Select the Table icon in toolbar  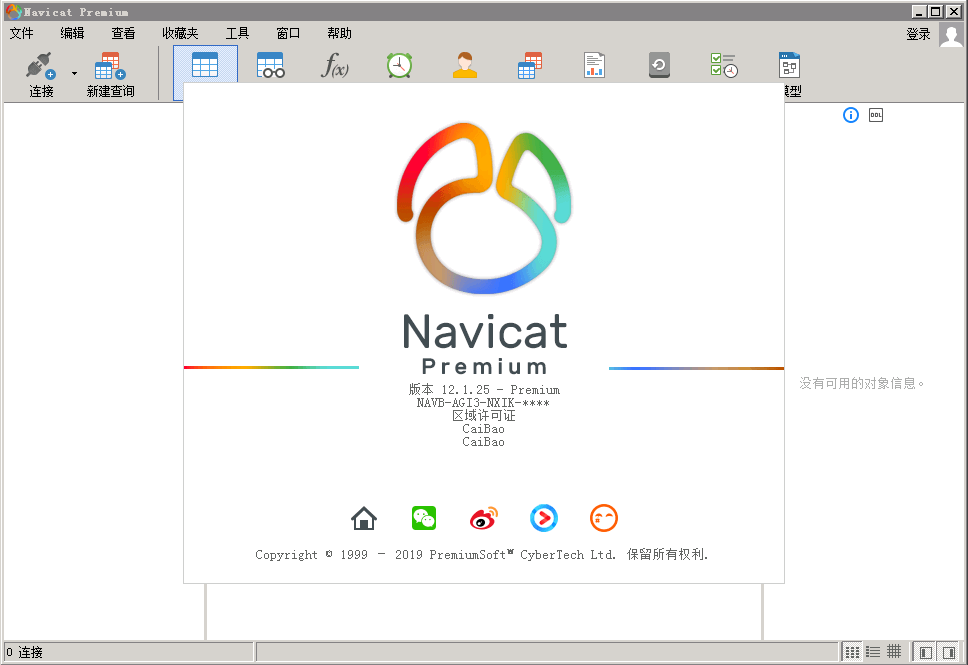click(x=205, y=65)
